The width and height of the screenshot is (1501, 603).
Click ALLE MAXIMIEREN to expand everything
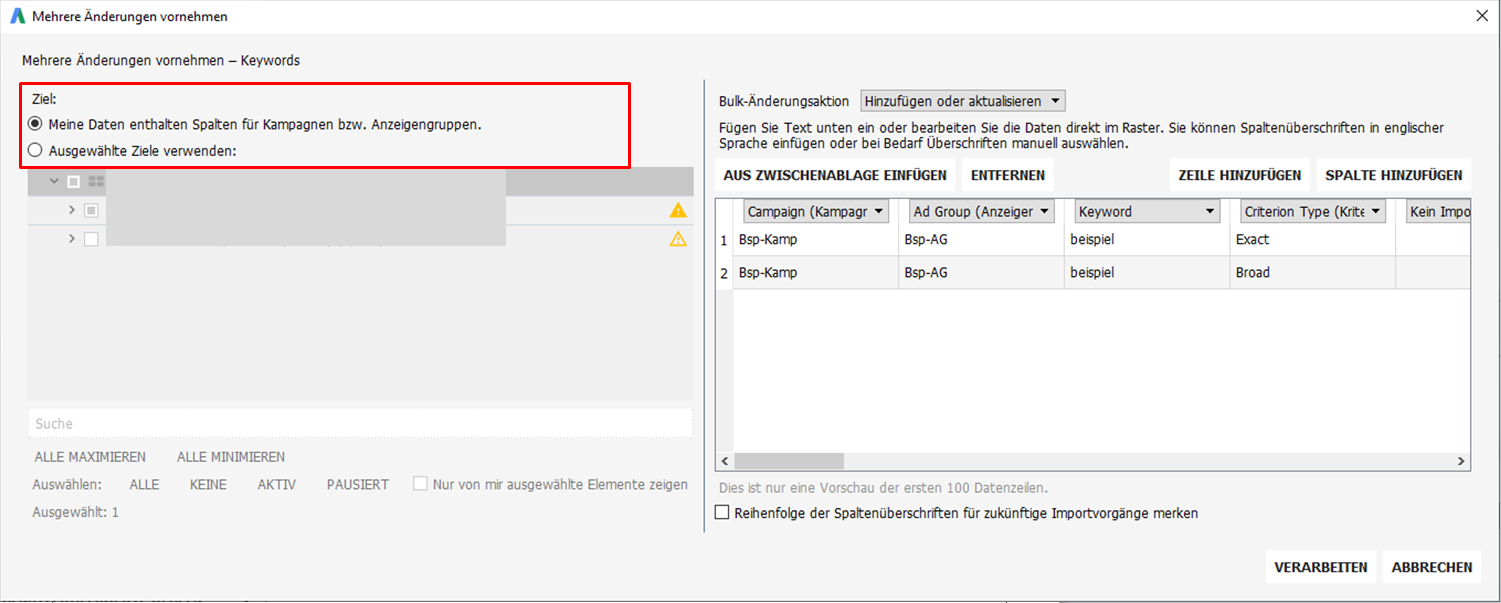pyautogui.click(x=90, y=456)
